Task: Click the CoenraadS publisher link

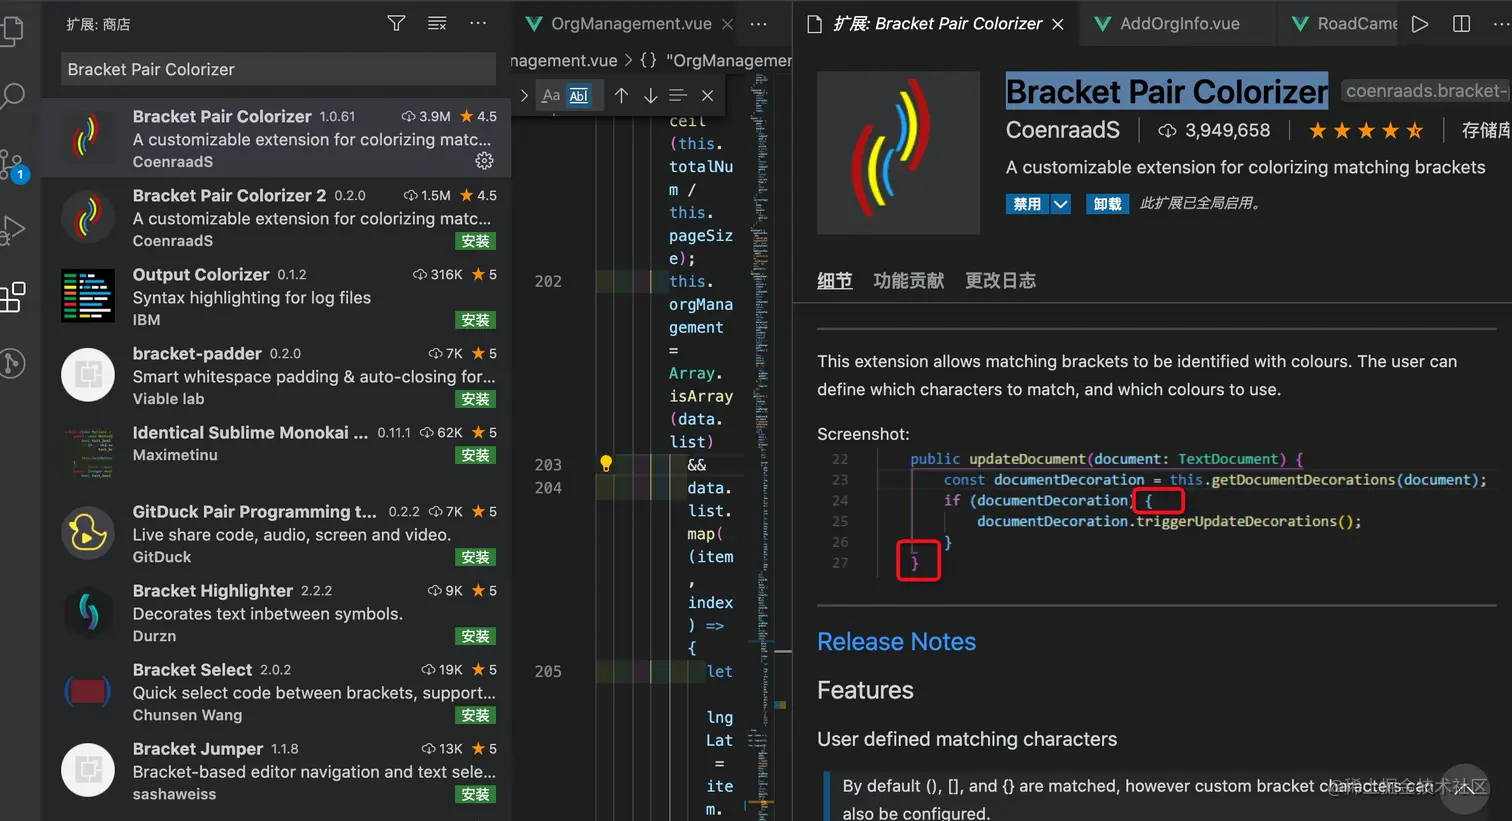Action: pyautogui.click(x=1063, y=130)
